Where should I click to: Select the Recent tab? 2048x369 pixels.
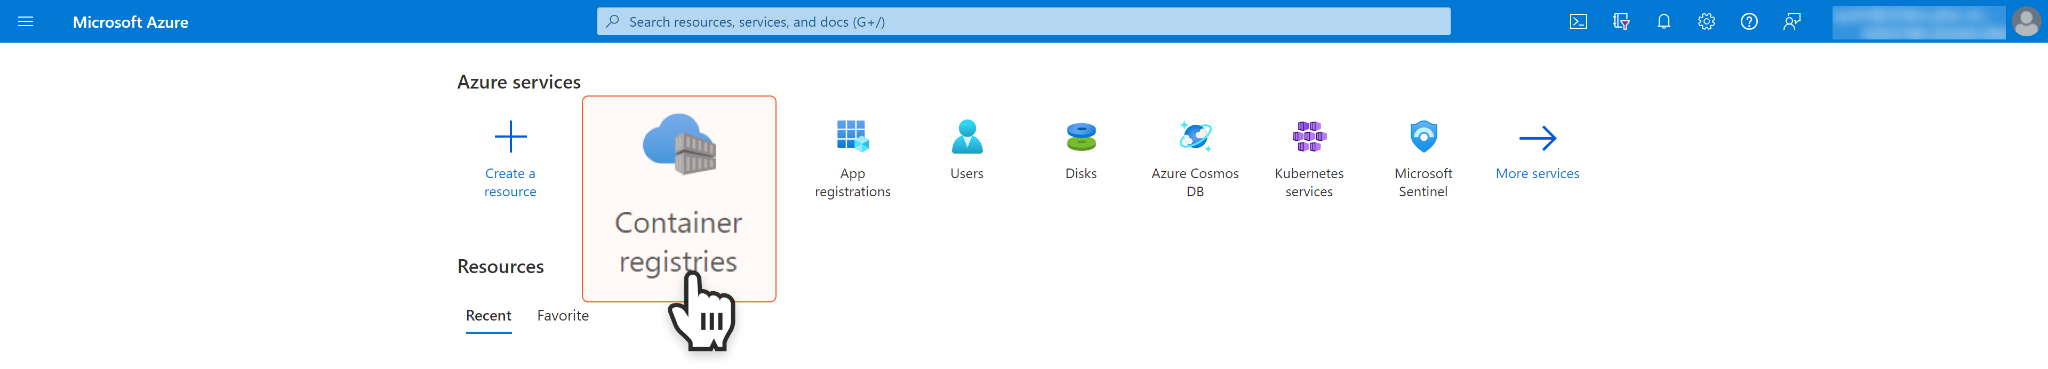489,315
